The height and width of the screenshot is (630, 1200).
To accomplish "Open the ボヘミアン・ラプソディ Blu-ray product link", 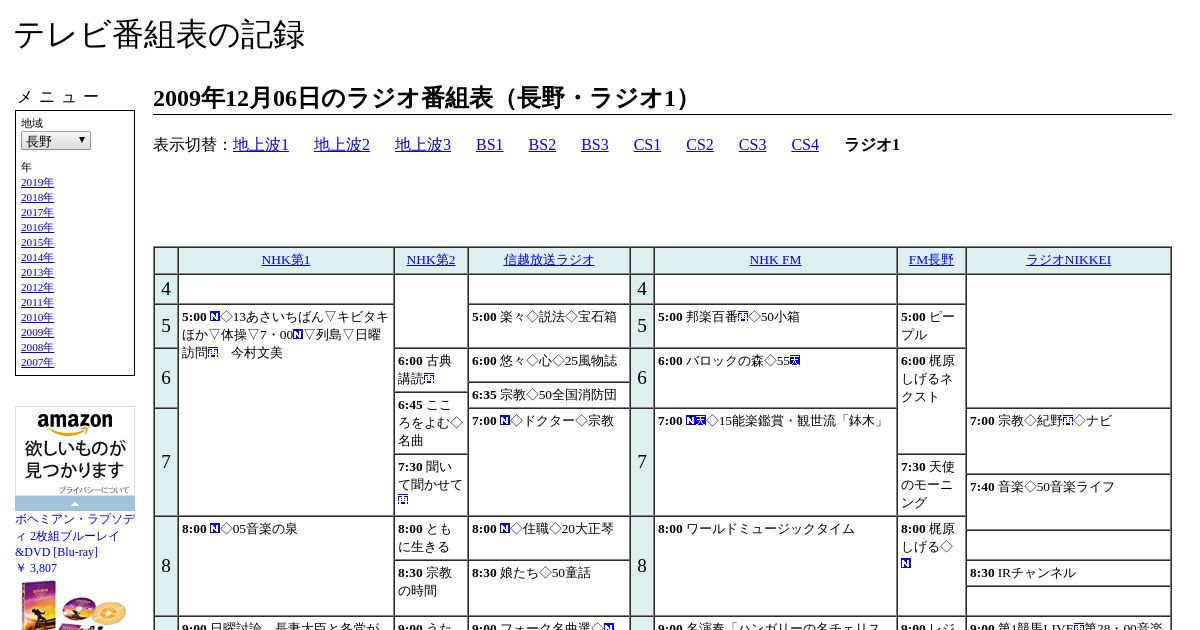I will tap(75, 535).
